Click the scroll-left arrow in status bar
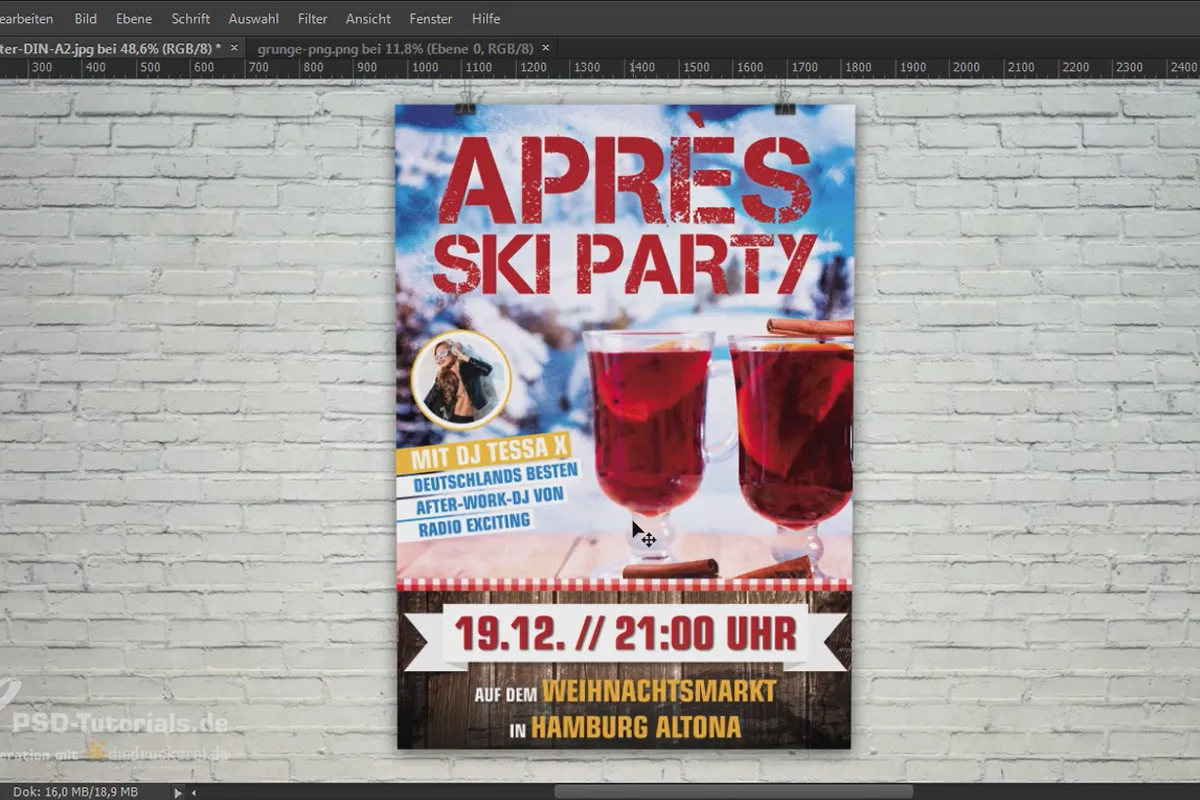Screen dimensions: 1200x800 click(193, 792)
